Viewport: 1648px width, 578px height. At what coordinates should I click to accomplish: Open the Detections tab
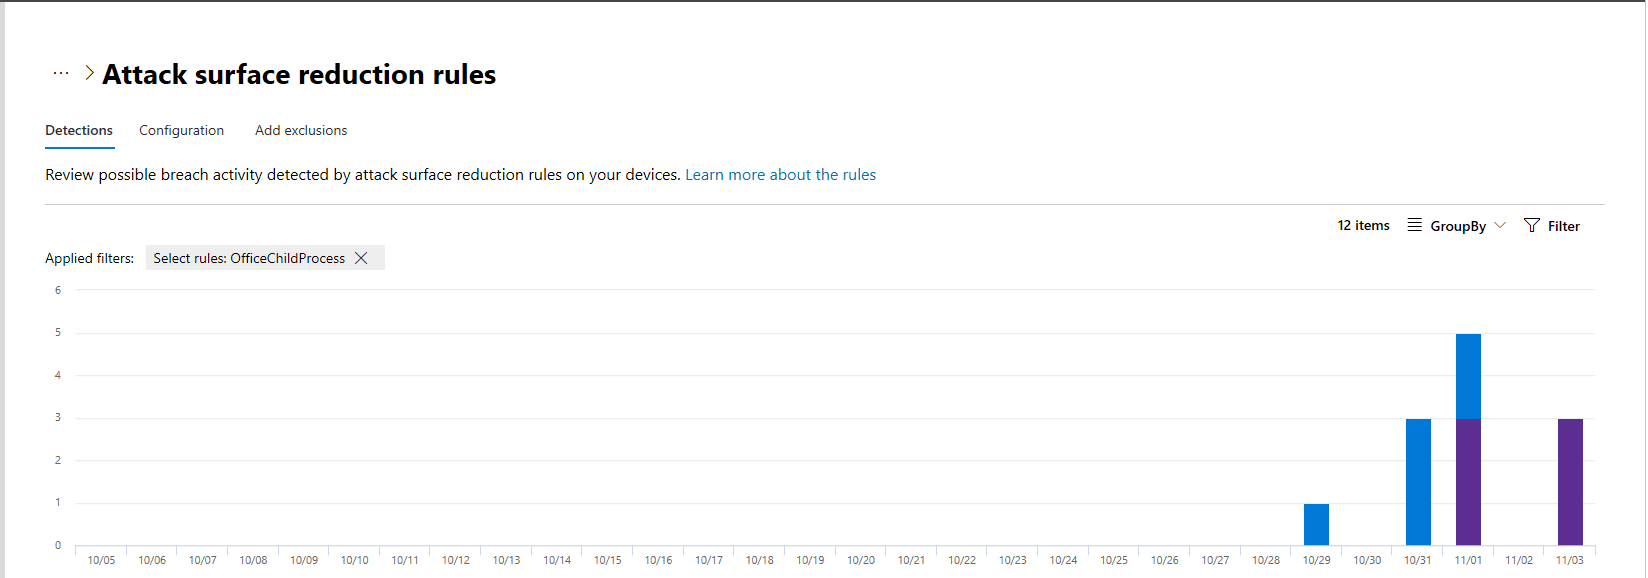79,131
